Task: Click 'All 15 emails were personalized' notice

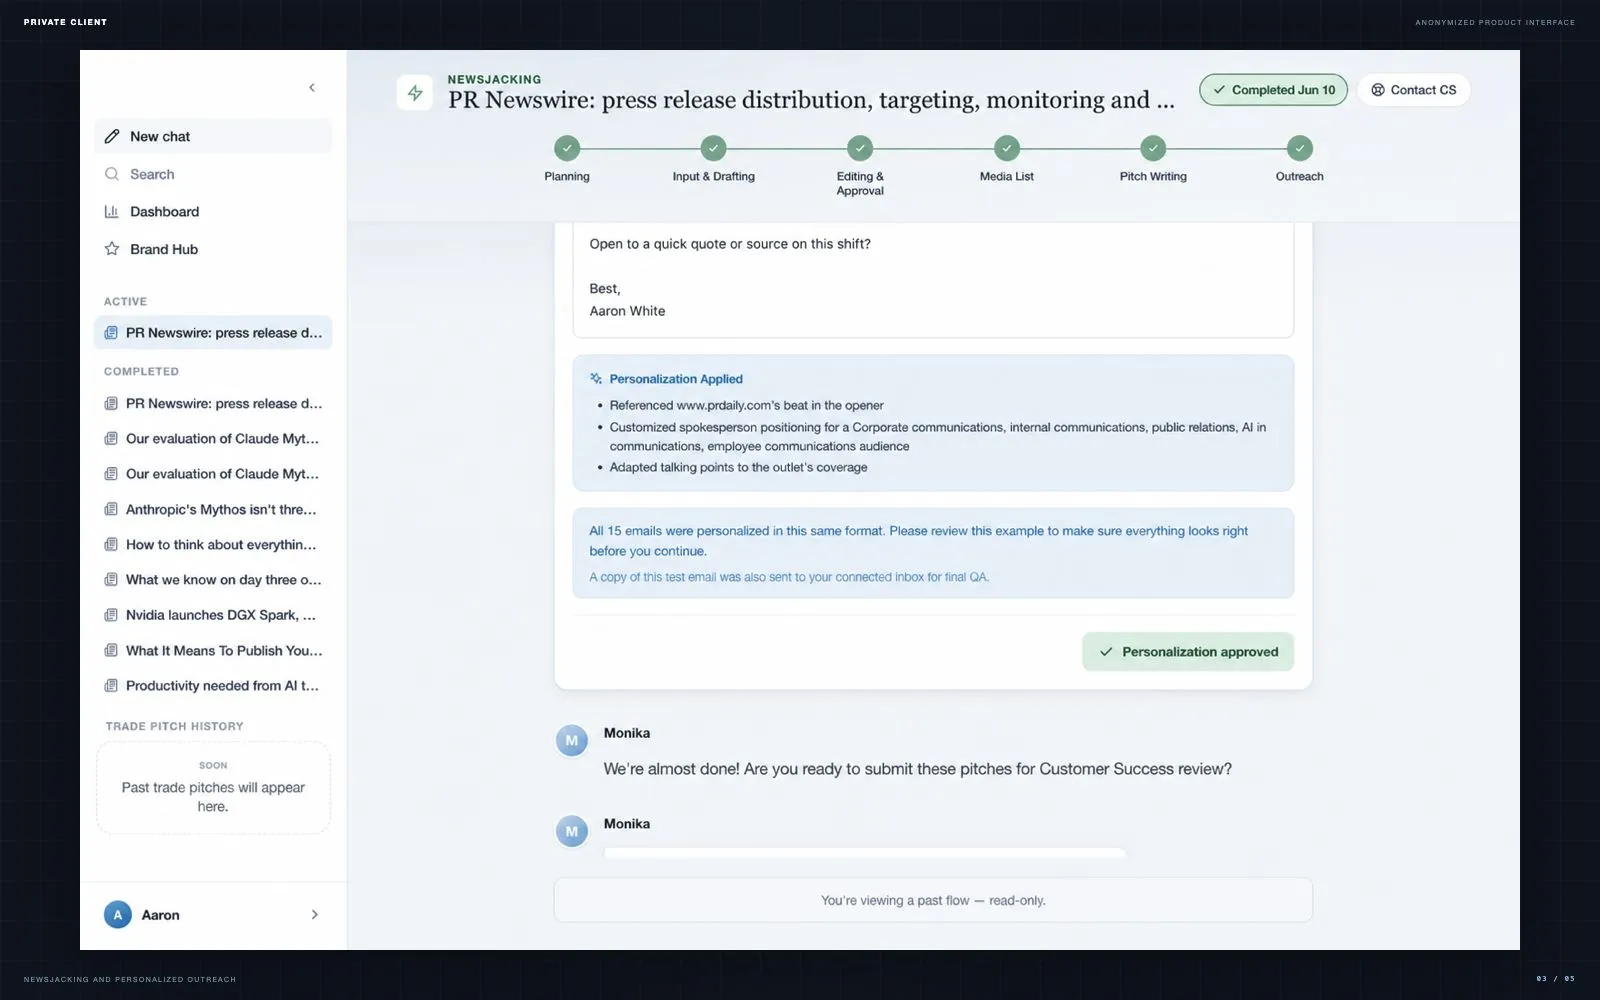Action: tap(918, 541)
